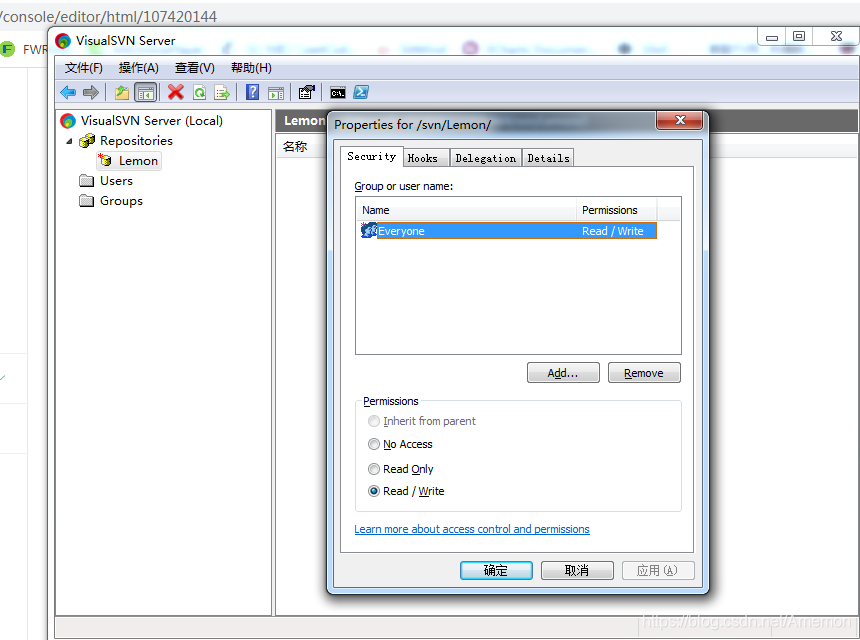Toggle the Show/Hide Action Pane icon

point(276,93)
